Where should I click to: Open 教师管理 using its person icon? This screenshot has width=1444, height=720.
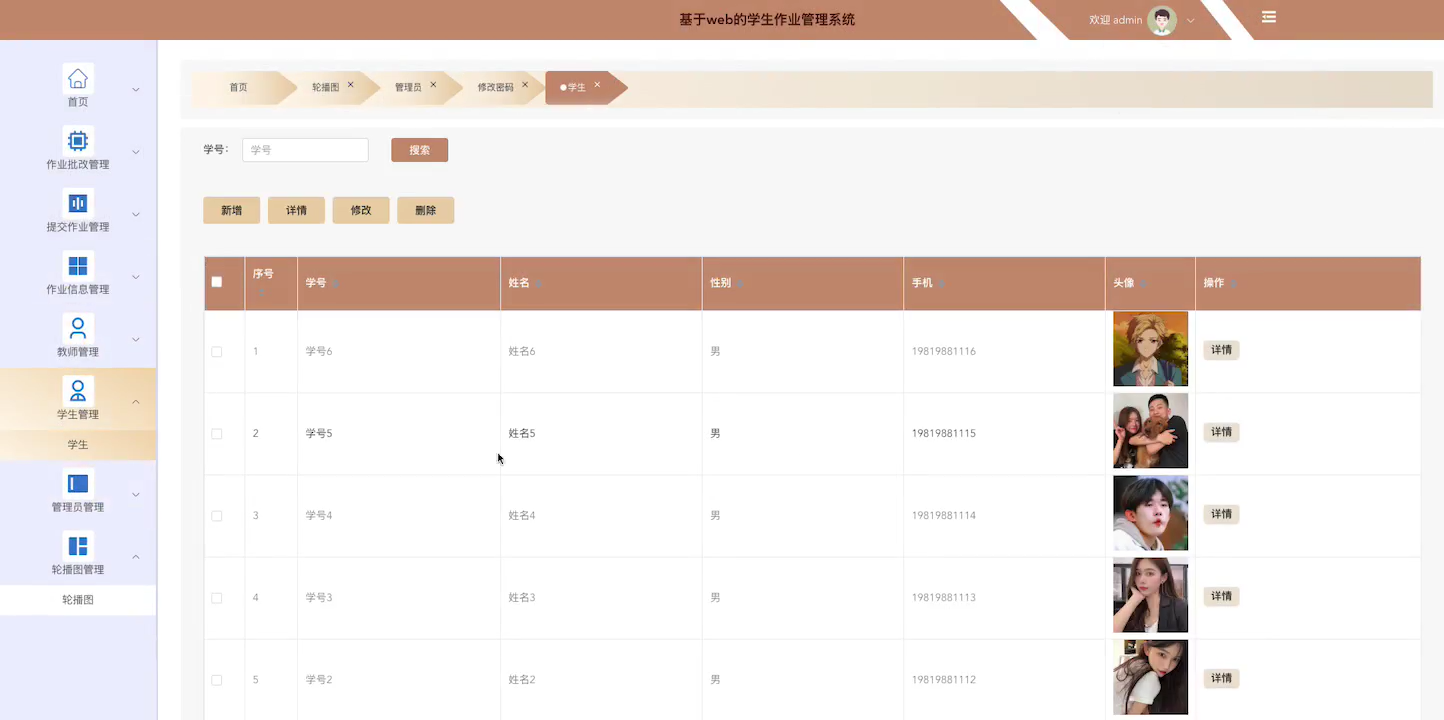78,328
